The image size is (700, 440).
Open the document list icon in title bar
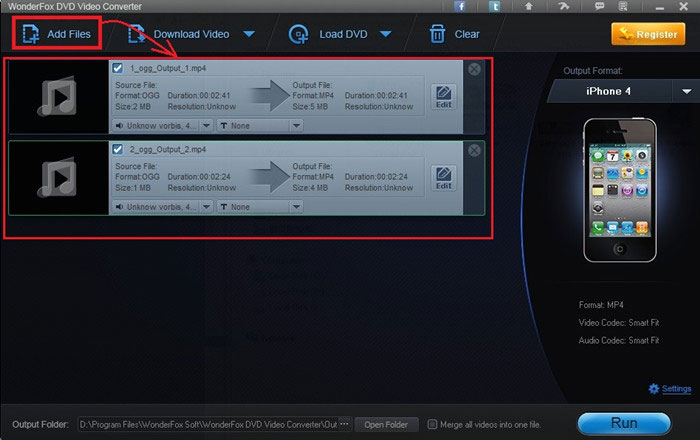(x=623, y=6)
